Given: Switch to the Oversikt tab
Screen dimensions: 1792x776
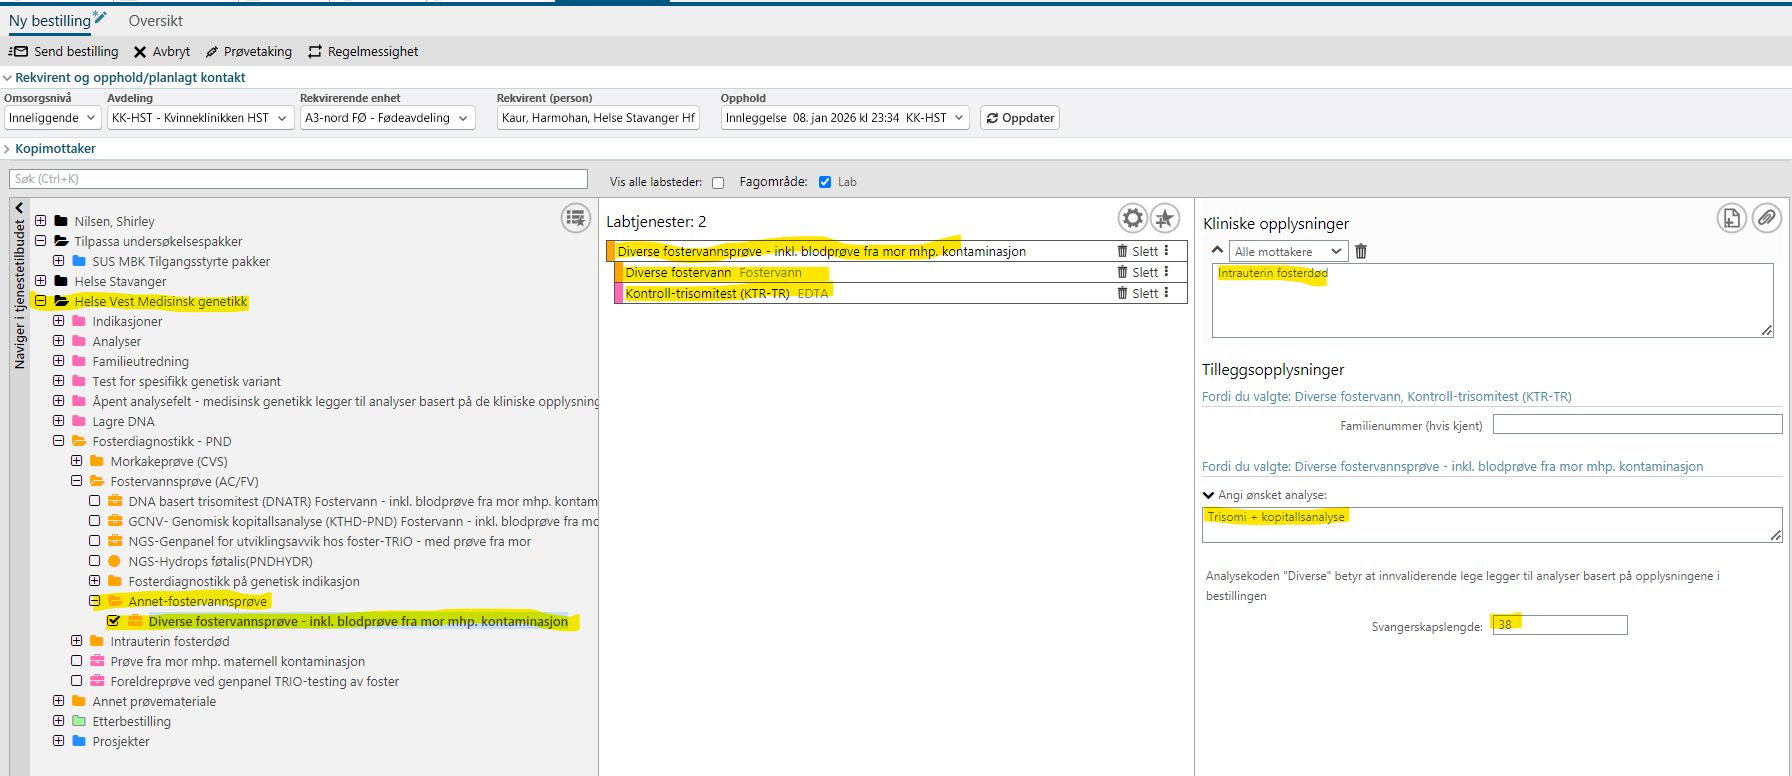Looking at the screenshot, I should pos(155,21).
